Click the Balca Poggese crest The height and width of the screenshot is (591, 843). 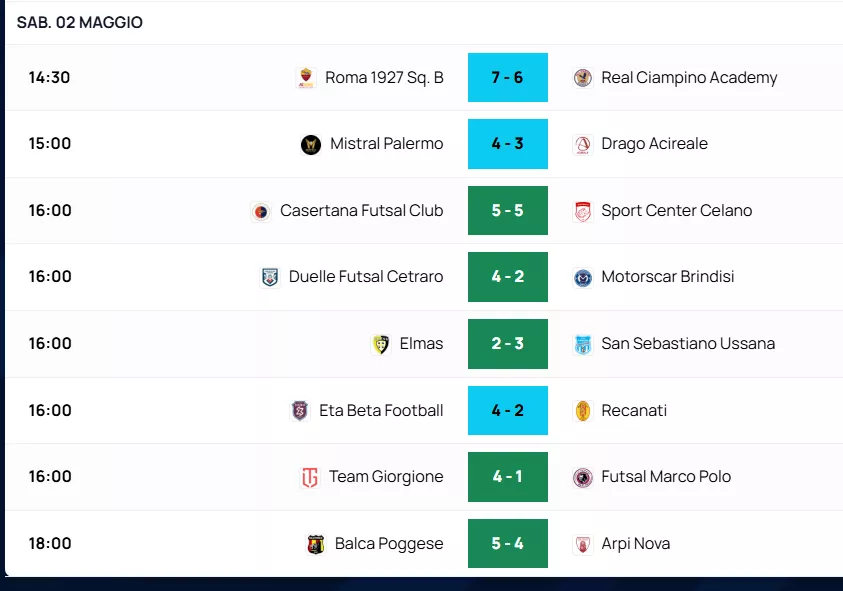coord(316,544)
